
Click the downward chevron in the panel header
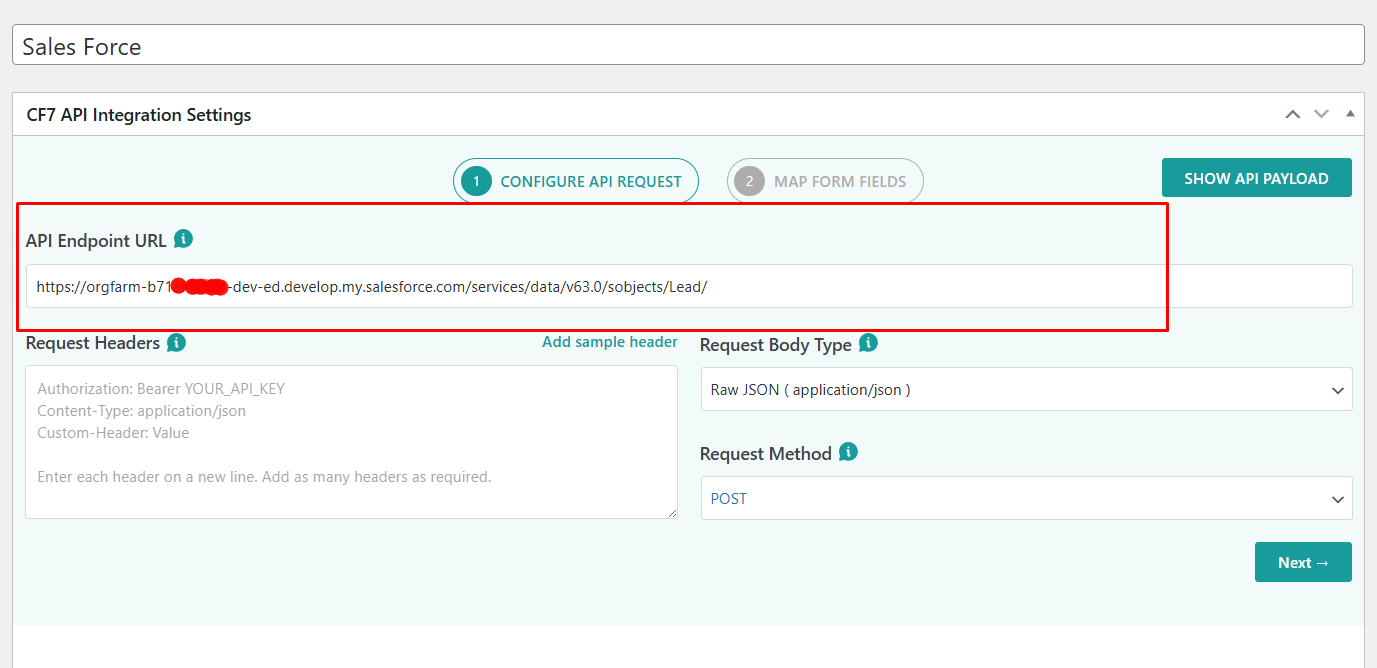pos(1321,114)
